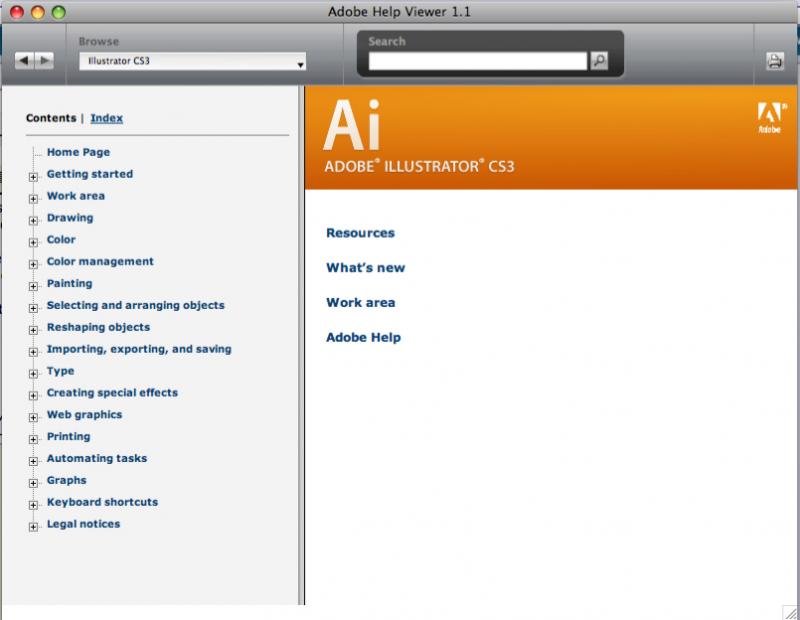800x620 pixels.
Task: Open the Web graphics entry
Action: tap(84, 415)
